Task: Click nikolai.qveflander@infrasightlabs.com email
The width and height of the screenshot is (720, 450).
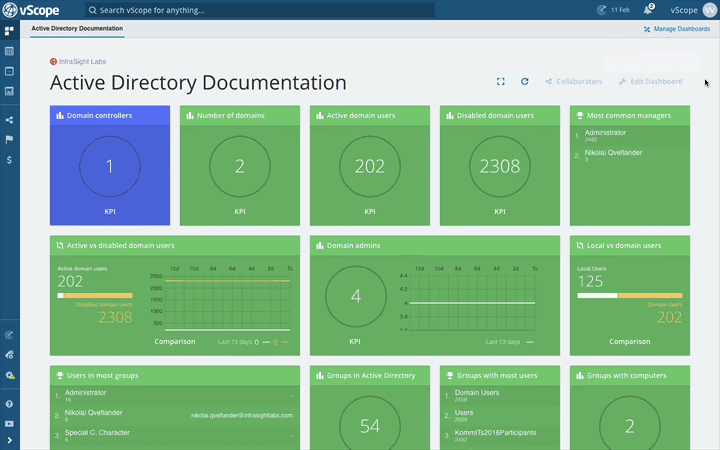Action: click(242, 416)
